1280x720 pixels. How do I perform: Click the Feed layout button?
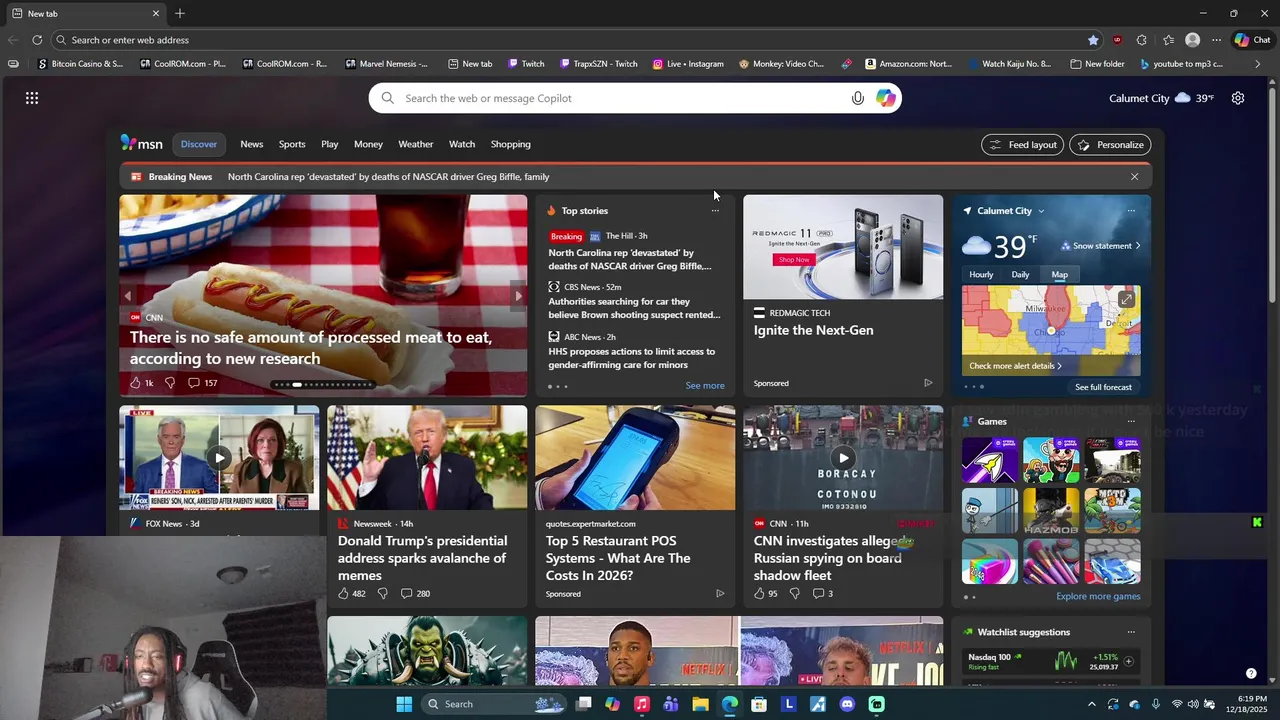click(x=1023, y=145)
